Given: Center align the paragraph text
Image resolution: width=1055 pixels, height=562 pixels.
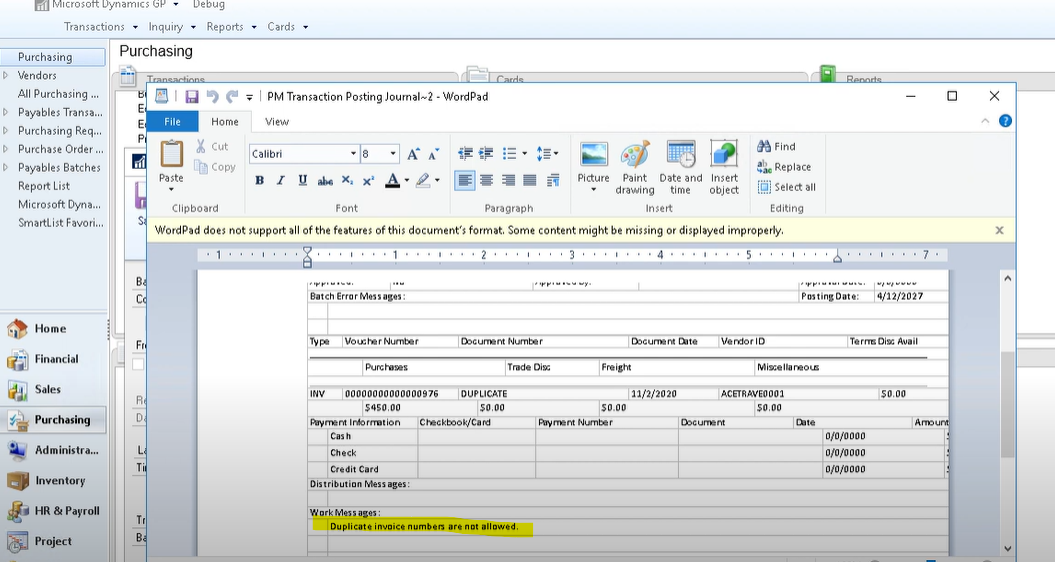Looking at the screenshot, I should 486,181.
